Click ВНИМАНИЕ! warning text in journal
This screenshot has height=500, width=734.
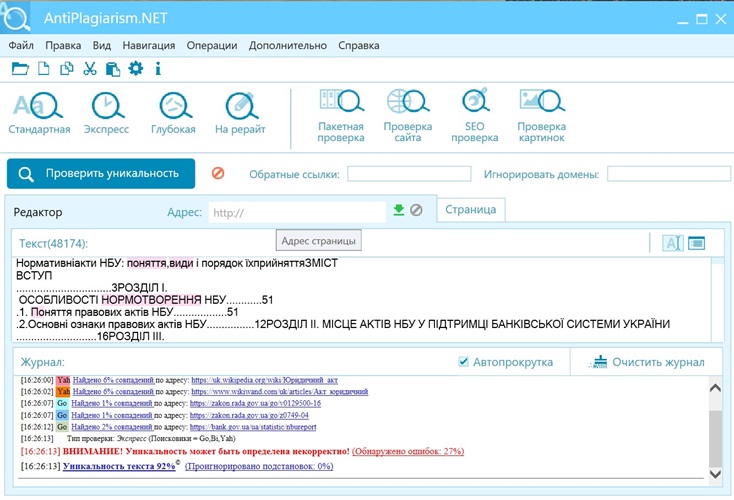tap(206, 451)
